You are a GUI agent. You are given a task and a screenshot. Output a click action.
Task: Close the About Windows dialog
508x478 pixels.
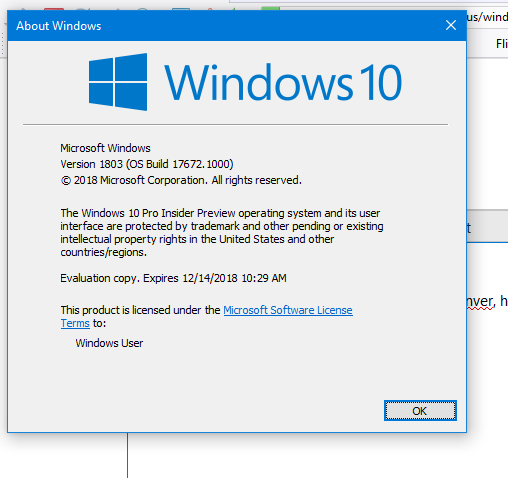coord(451,25)
